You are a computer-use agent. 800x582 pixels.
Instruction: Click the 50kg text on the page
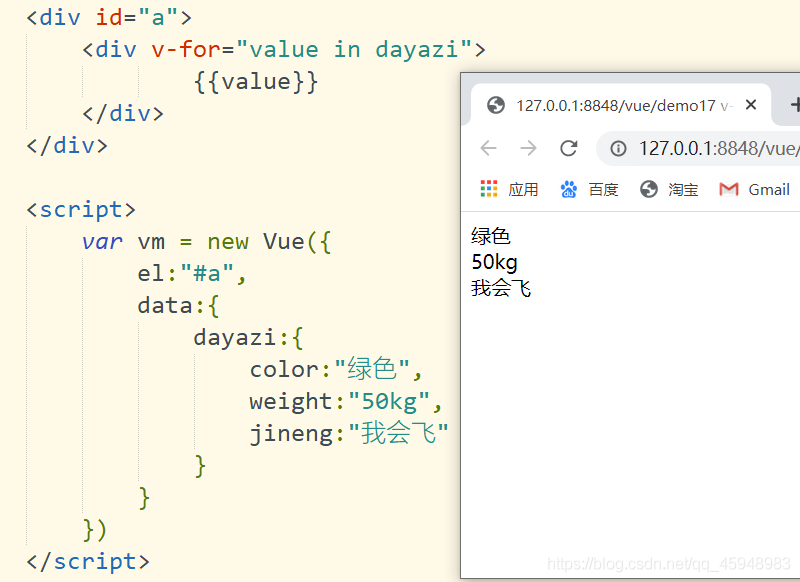[494, 262]
